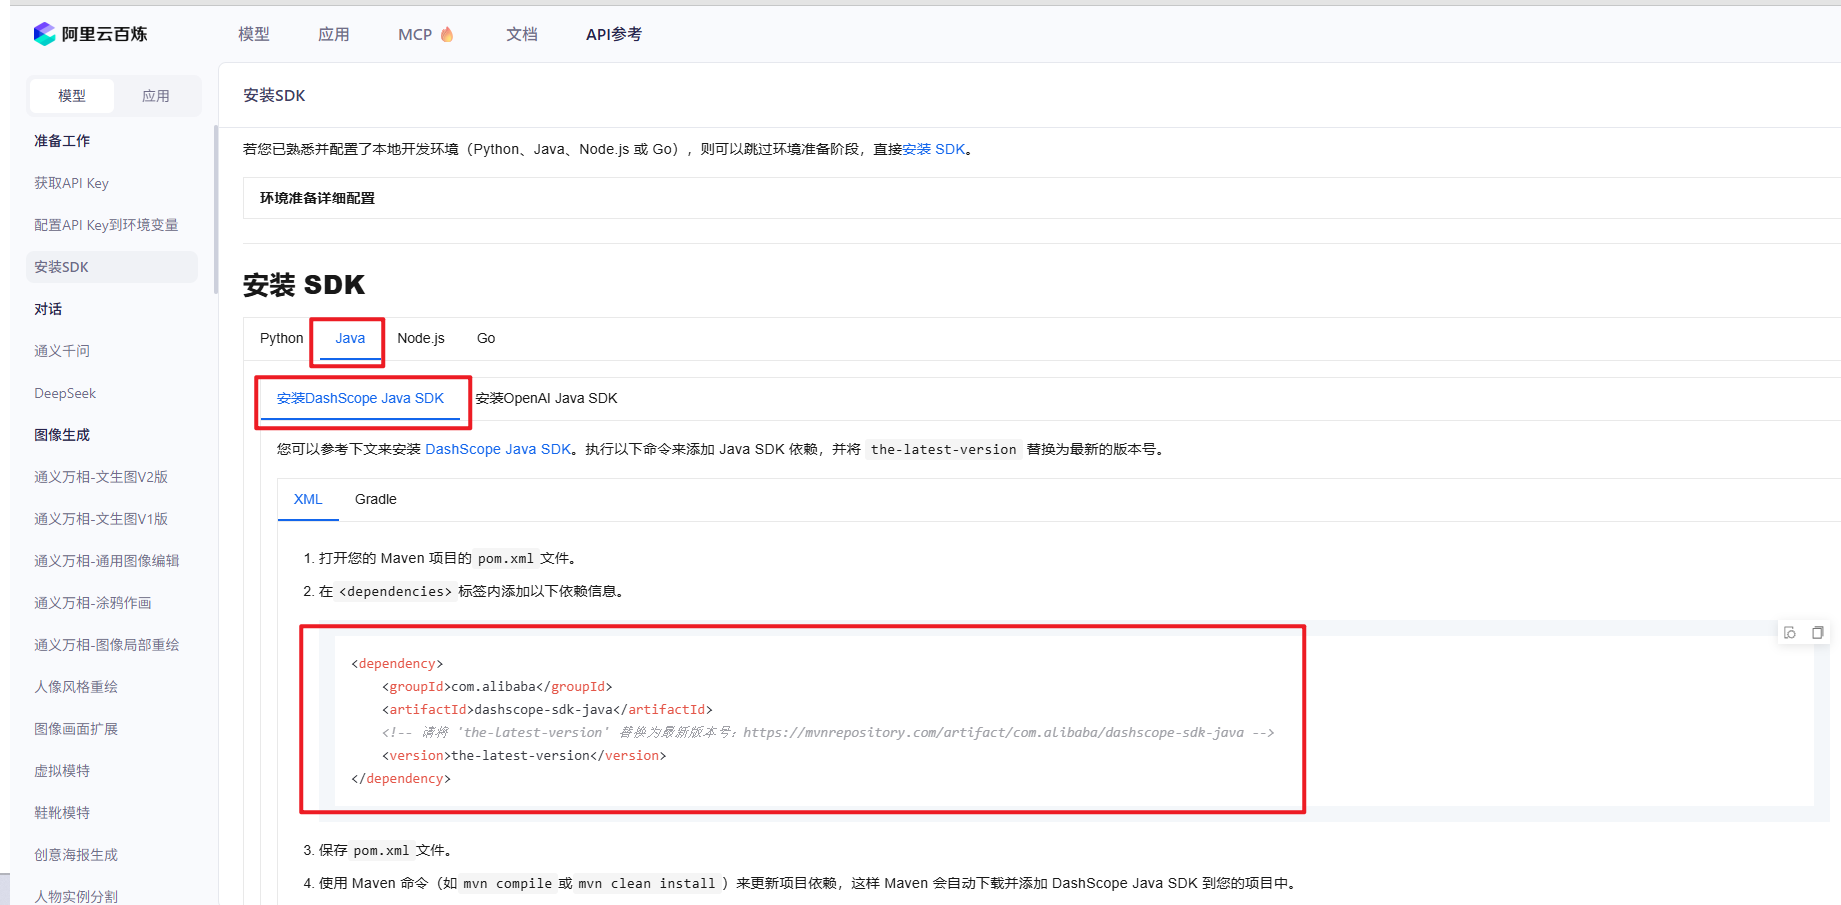Open 人物实例分割 in sidebar
This screenshot has width=1841, height=905.
tap(76, 896)
